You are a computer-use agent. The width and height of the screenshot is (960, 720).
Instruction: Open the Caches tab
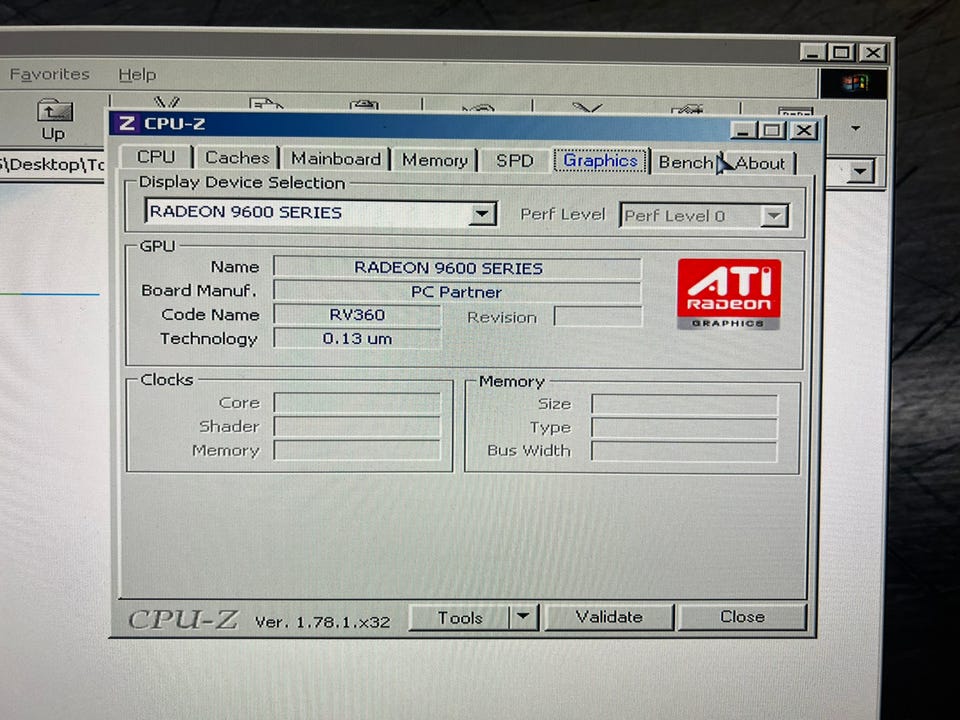[x=237, y=158]
